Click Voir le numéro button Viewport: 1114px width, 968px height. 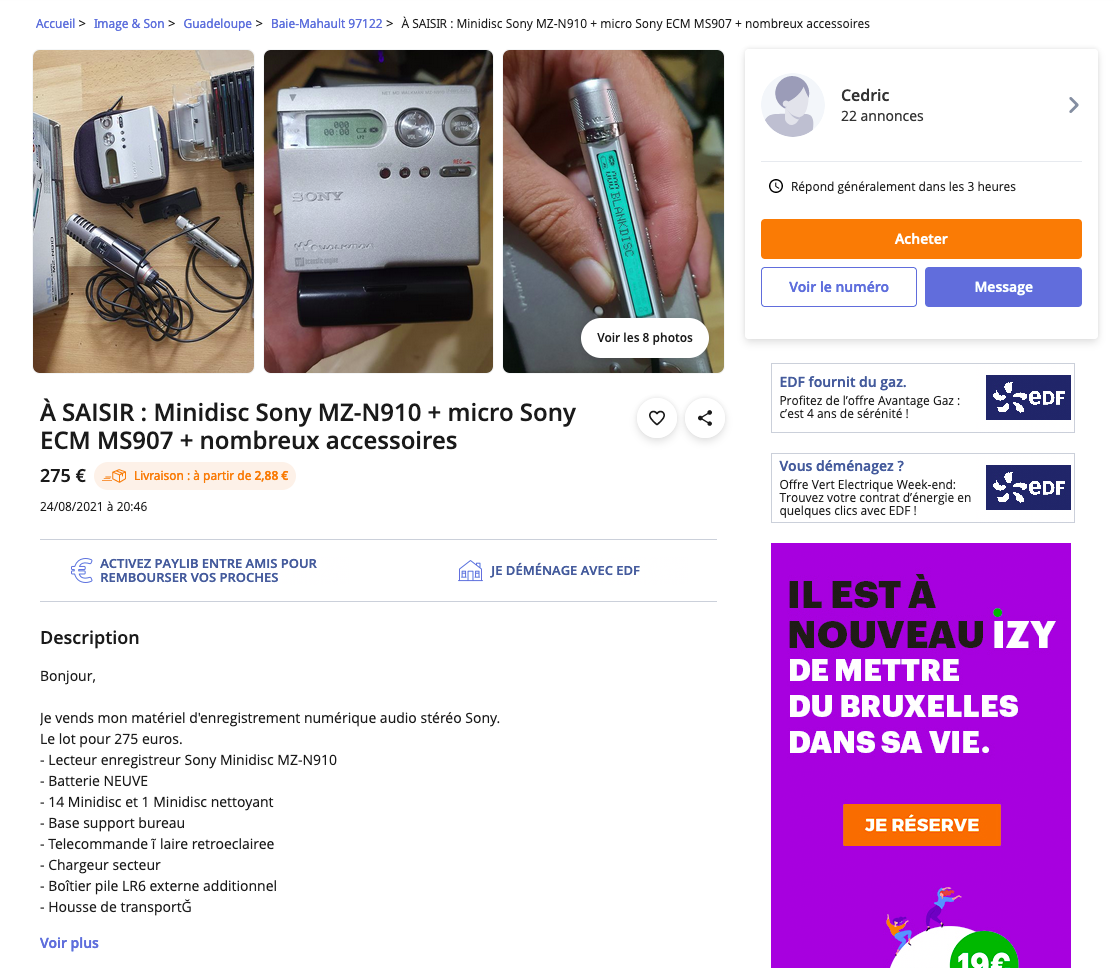[x=838, y=287]
